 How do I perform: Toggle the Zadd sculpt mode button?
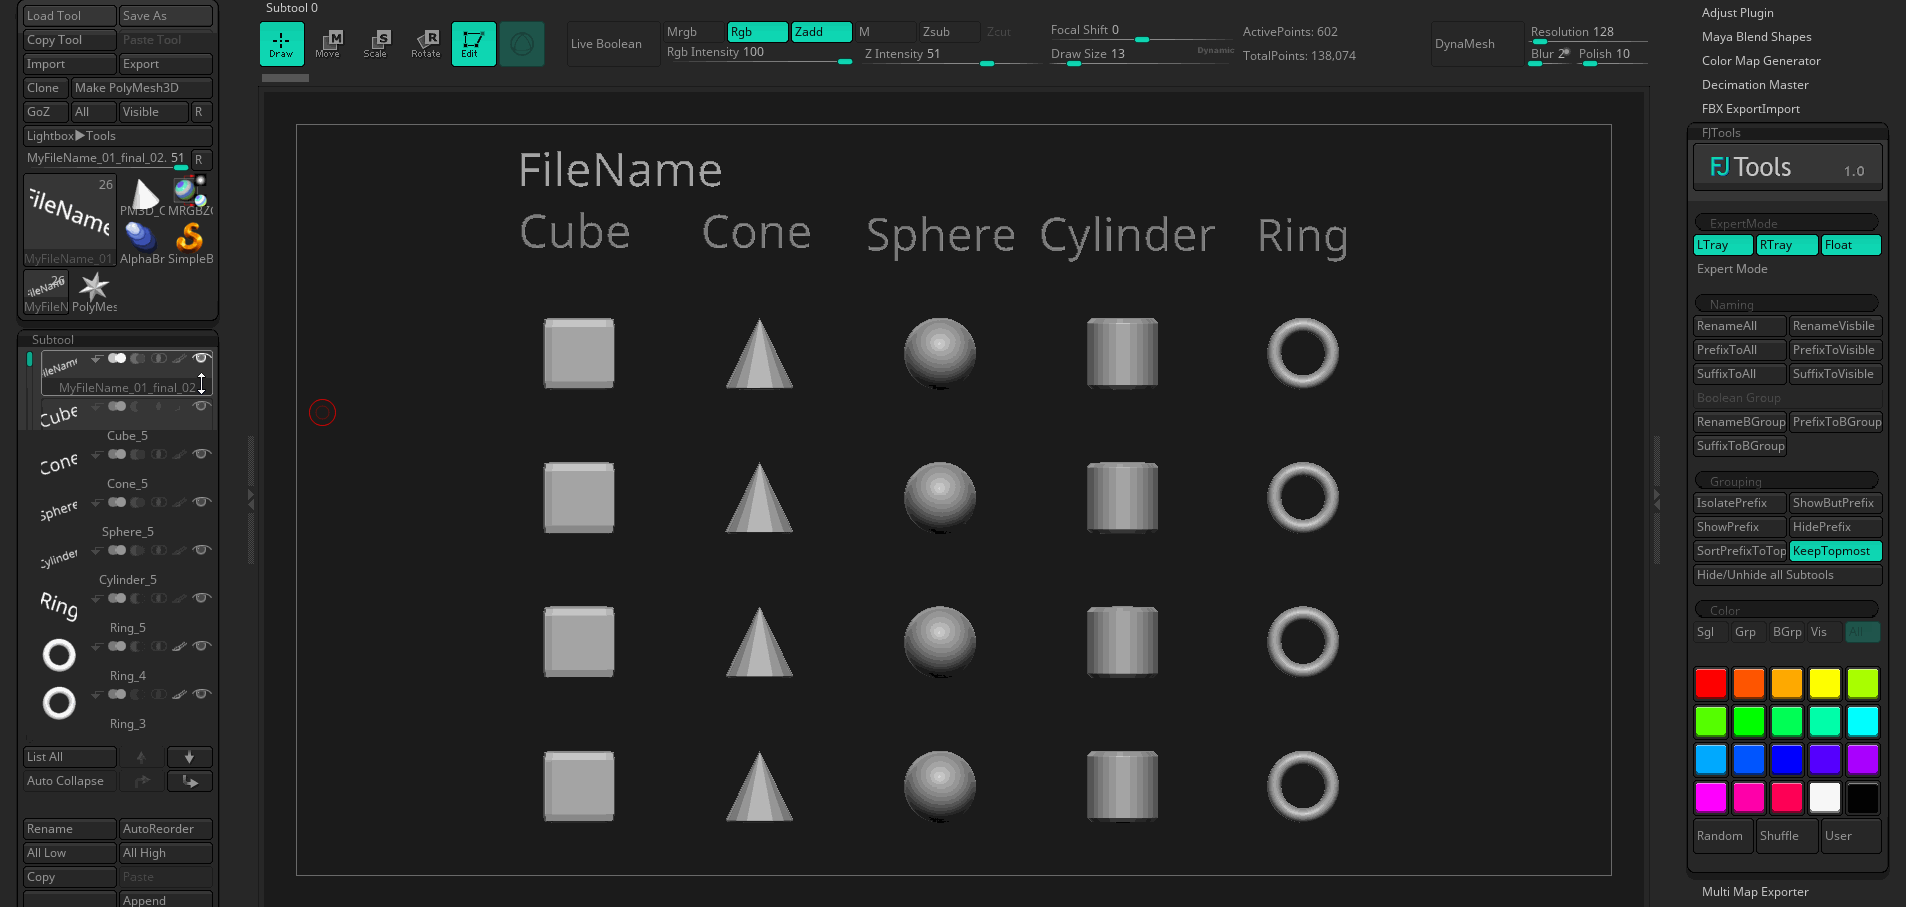click(821, 32)
